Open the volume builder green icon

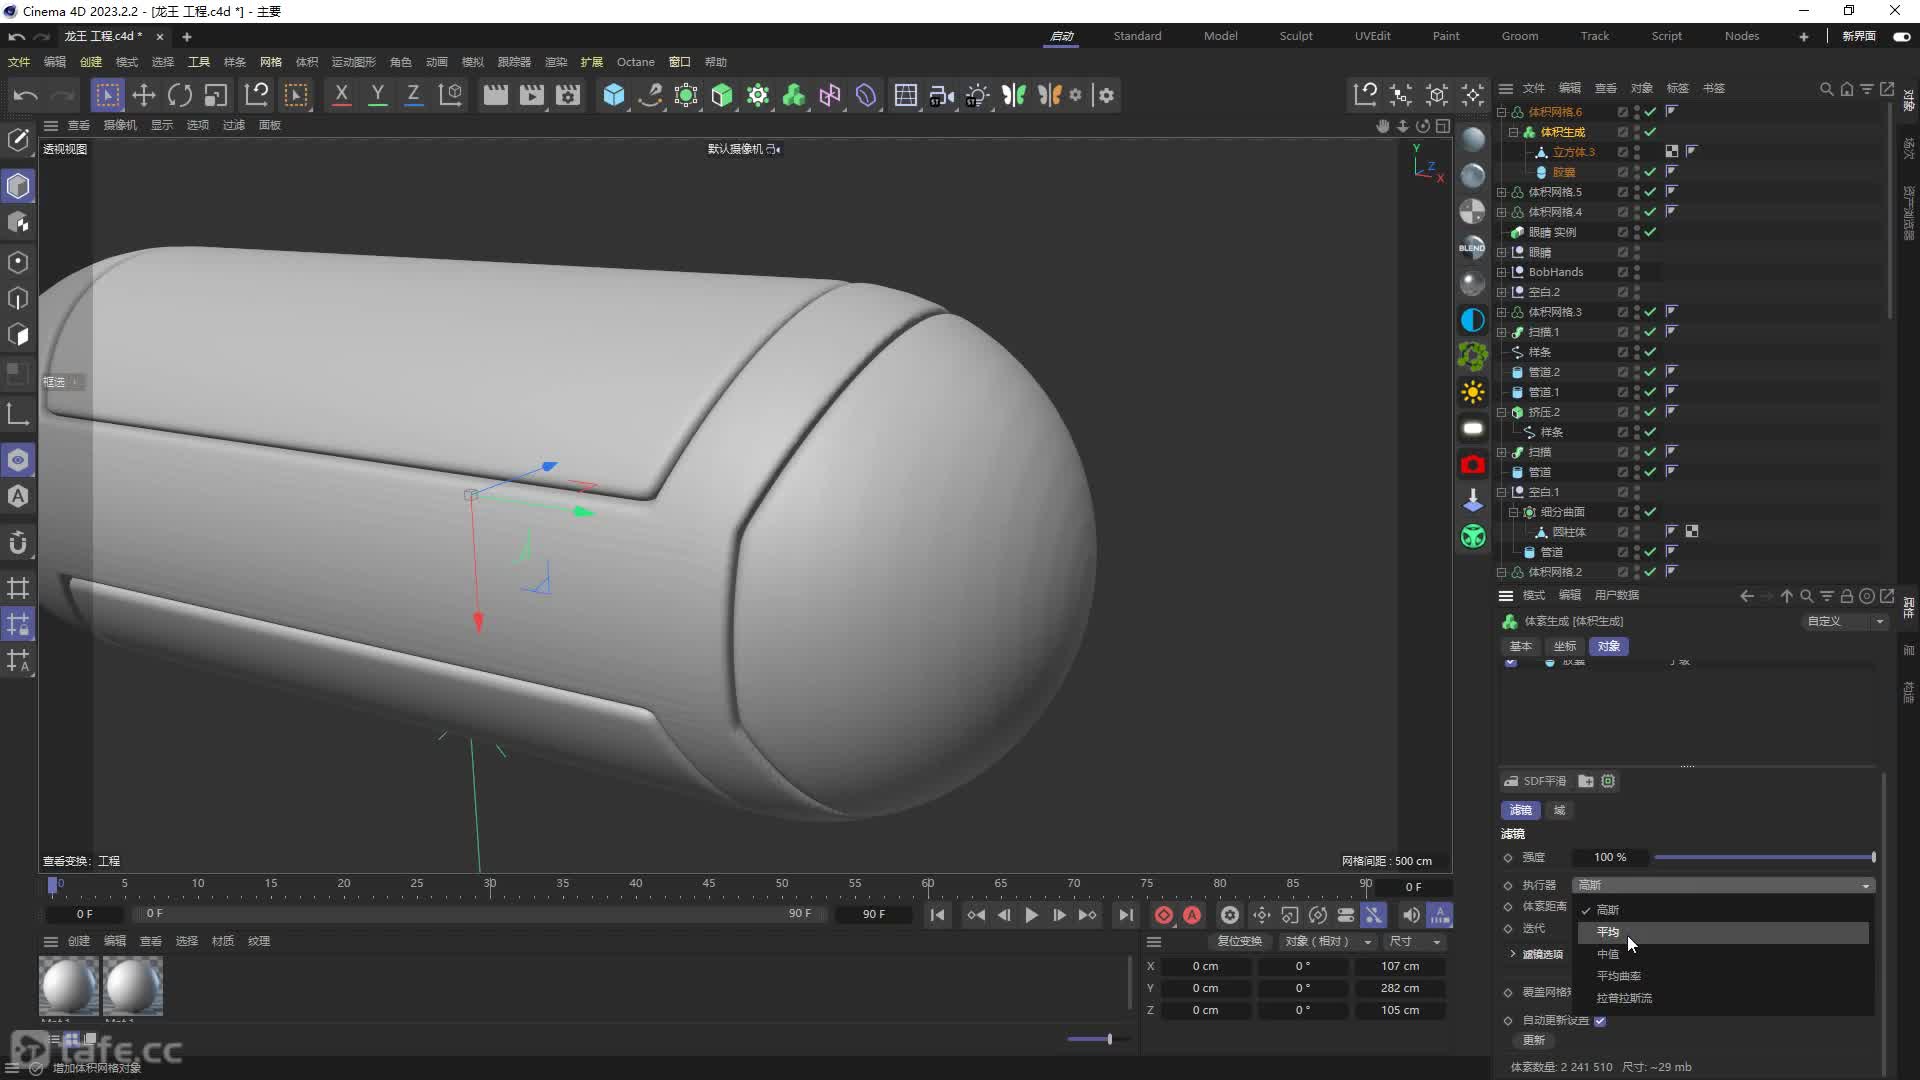click(794, 95)
